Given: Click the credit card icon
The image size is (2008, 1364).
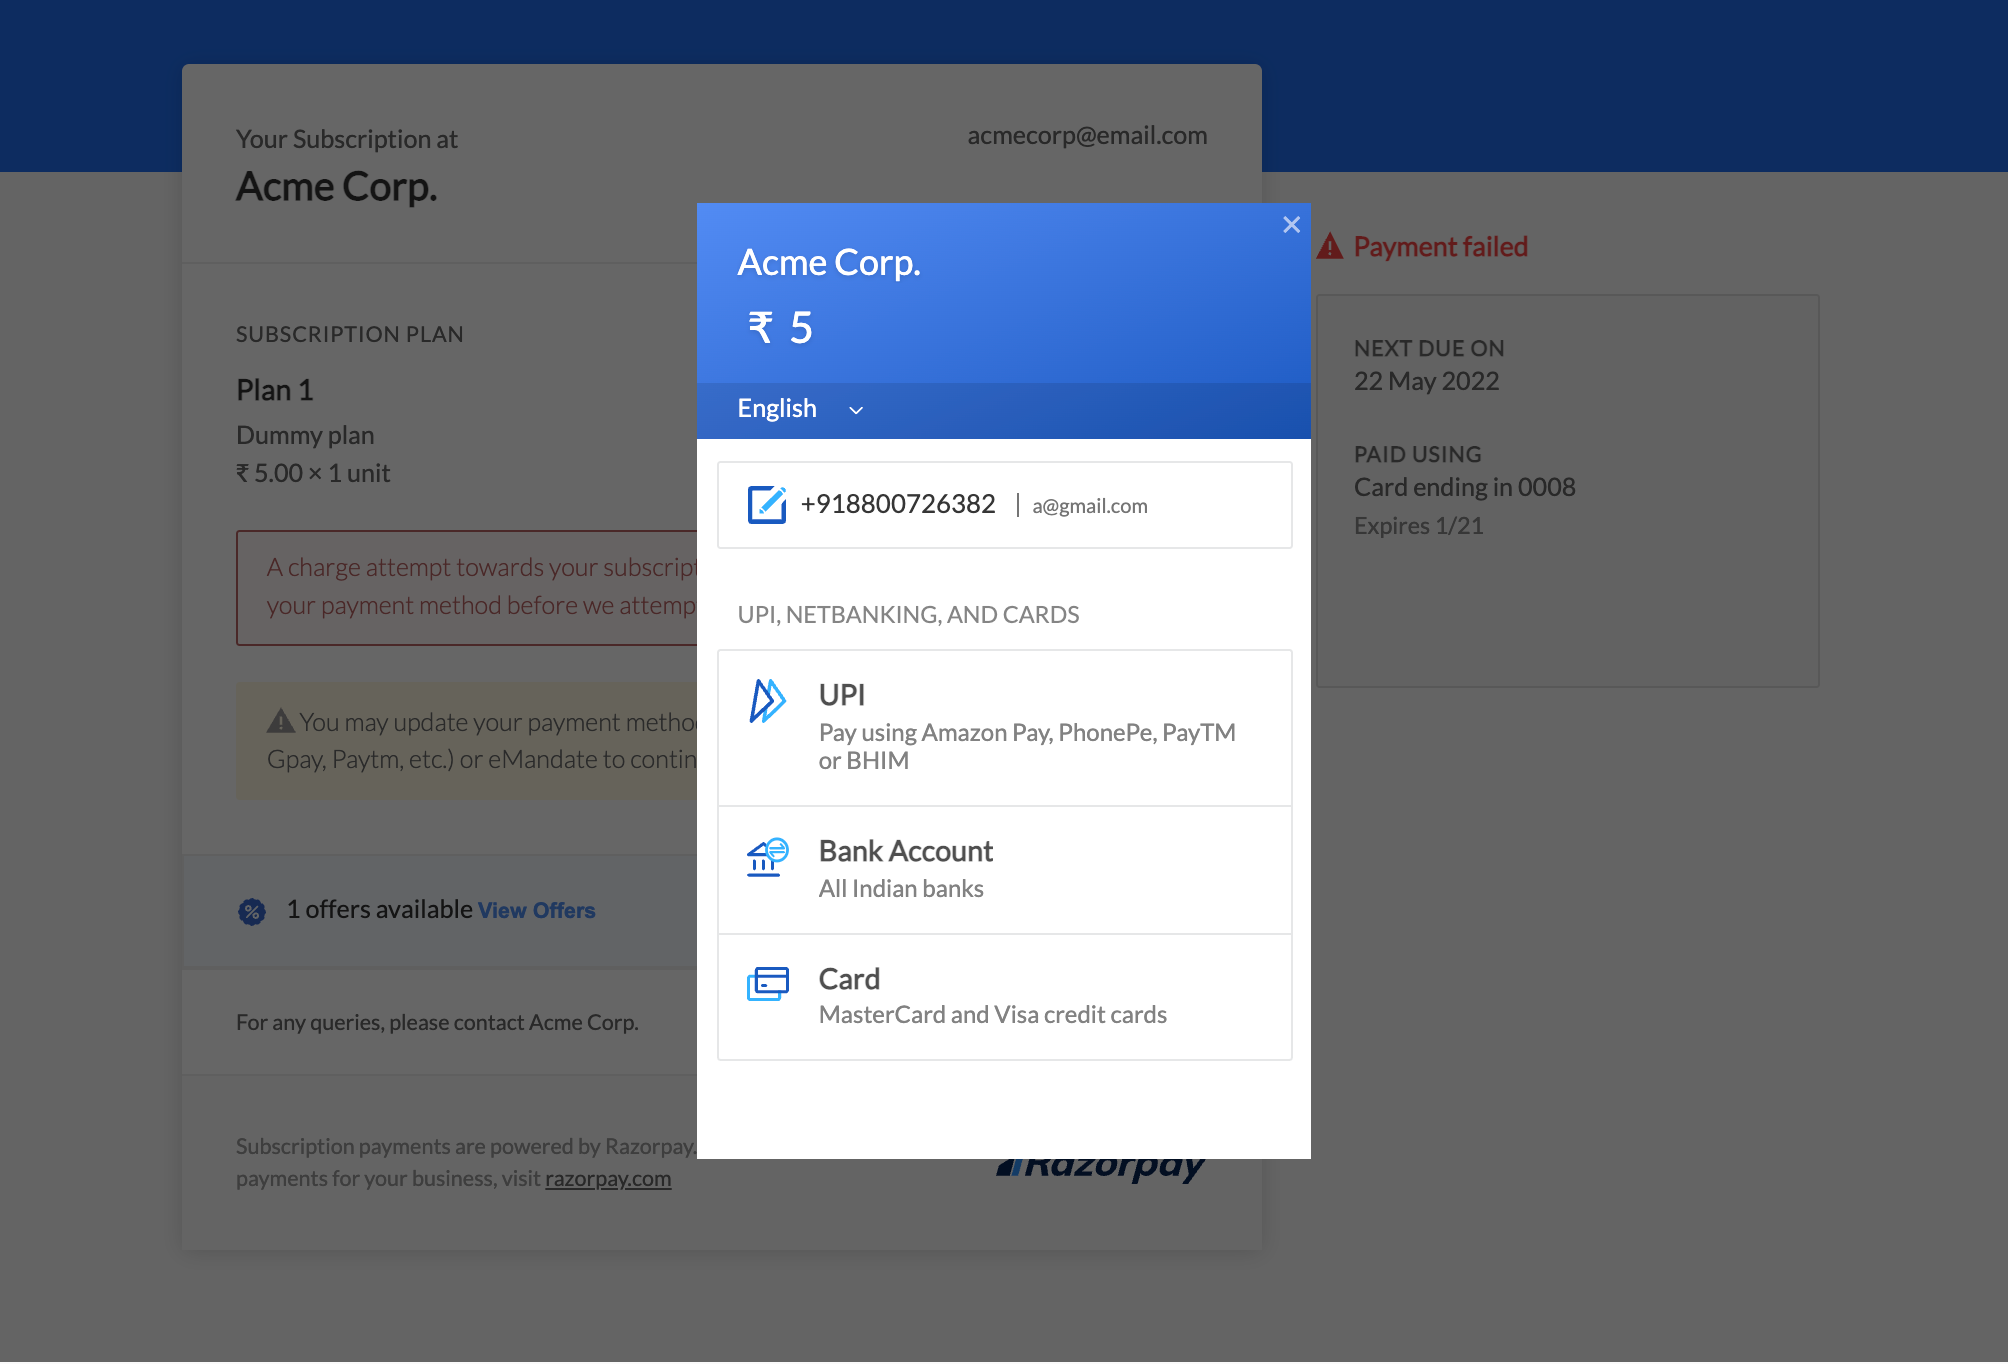Looking at the screenshot, I should tap(767, 984).
